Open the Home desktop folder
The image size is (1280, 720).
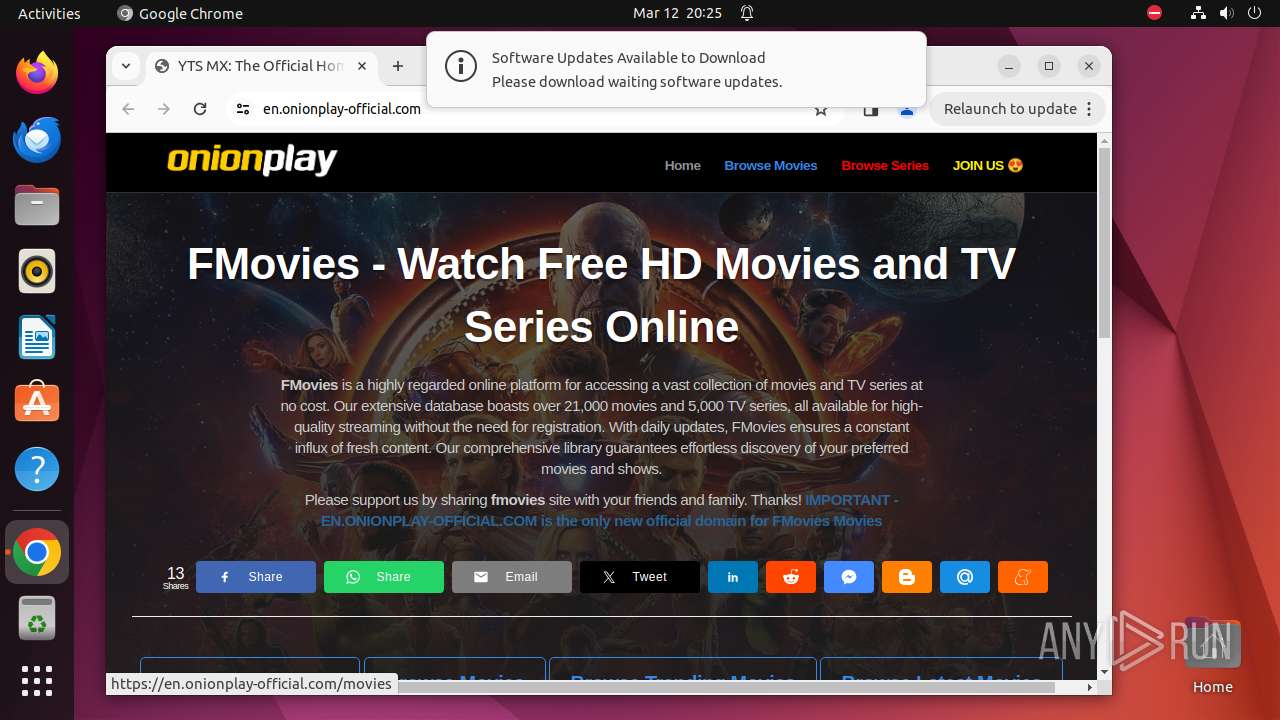pos(1212,656)
